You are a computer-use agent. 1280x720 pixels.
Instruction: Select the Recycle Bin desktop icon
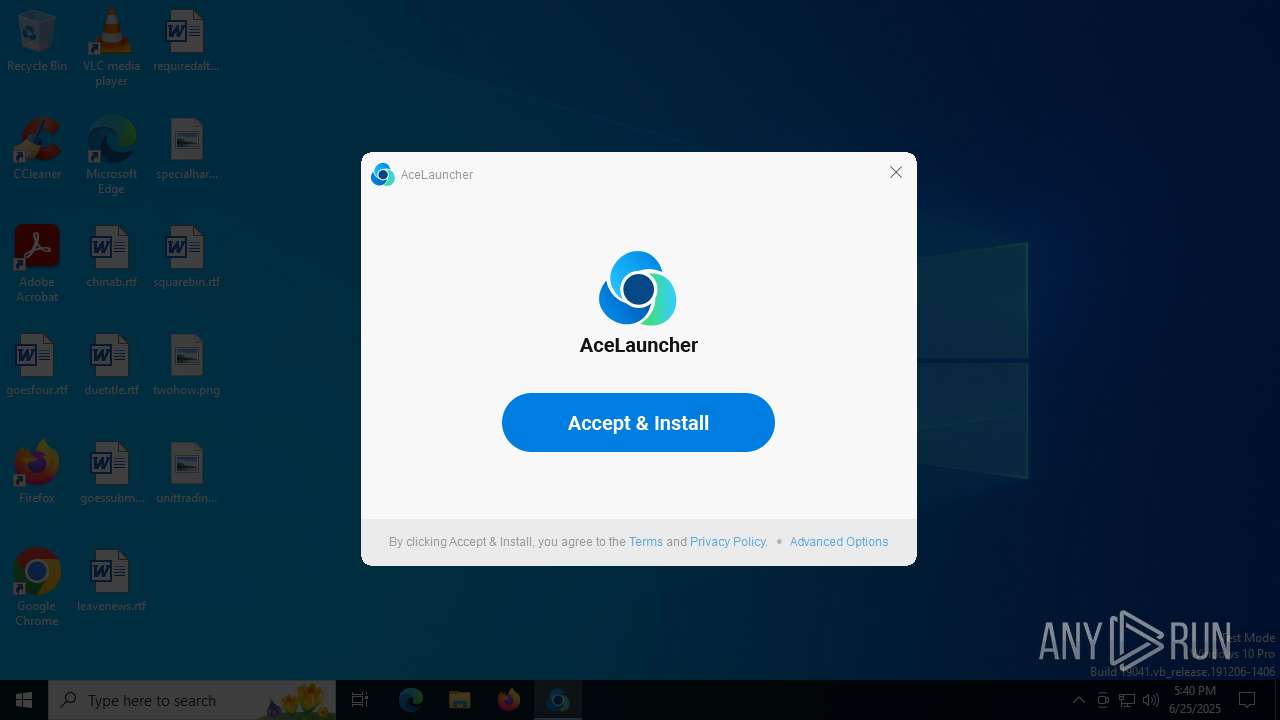[x=37, y=42]
